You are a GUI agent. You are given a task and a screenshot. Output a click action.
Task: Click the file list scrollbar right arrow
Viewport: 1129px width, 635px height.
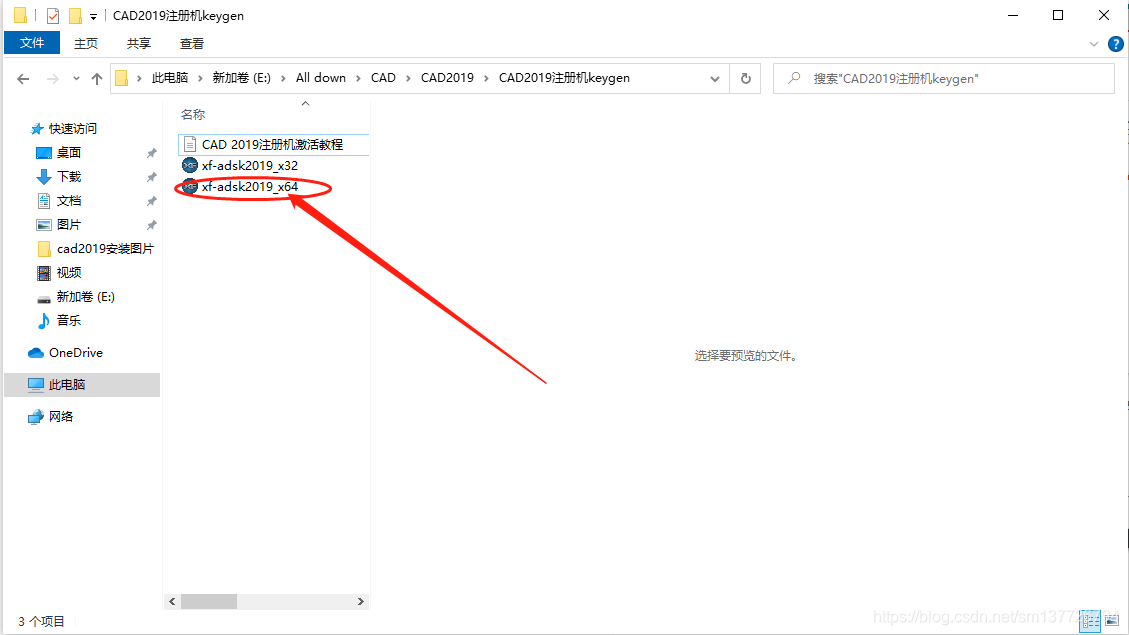(x=361, y=601)
